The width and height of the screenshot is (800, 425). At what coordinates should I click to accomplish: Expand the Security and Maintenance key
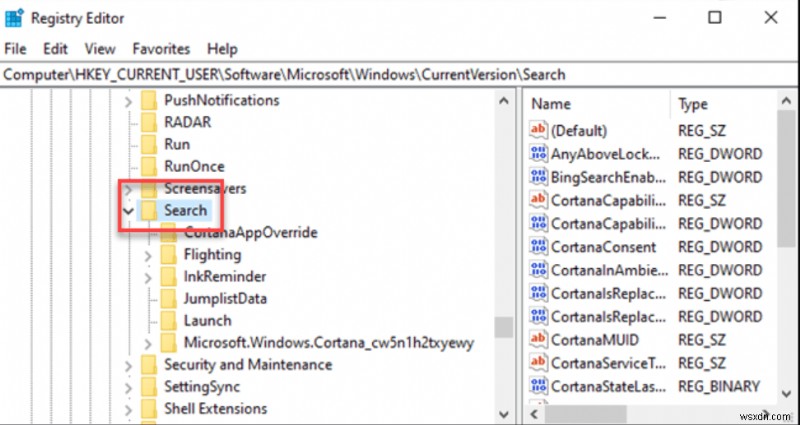tap(129, 365)
